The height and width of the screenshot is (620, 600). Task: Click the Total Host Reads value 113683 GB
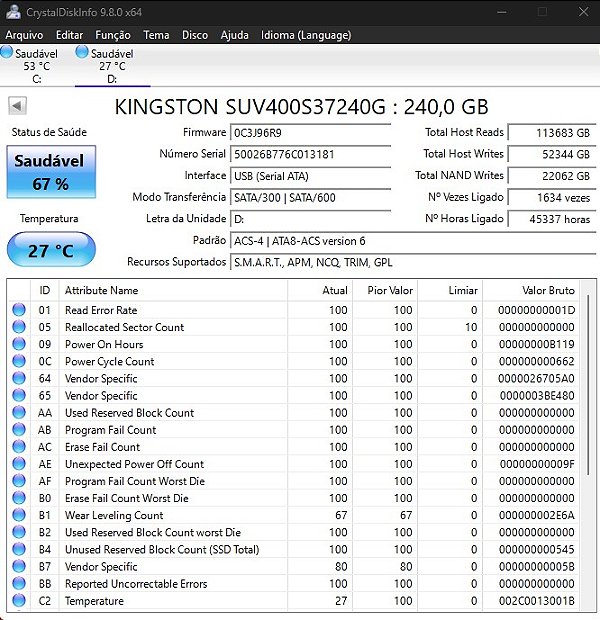[x=552, y=132]
